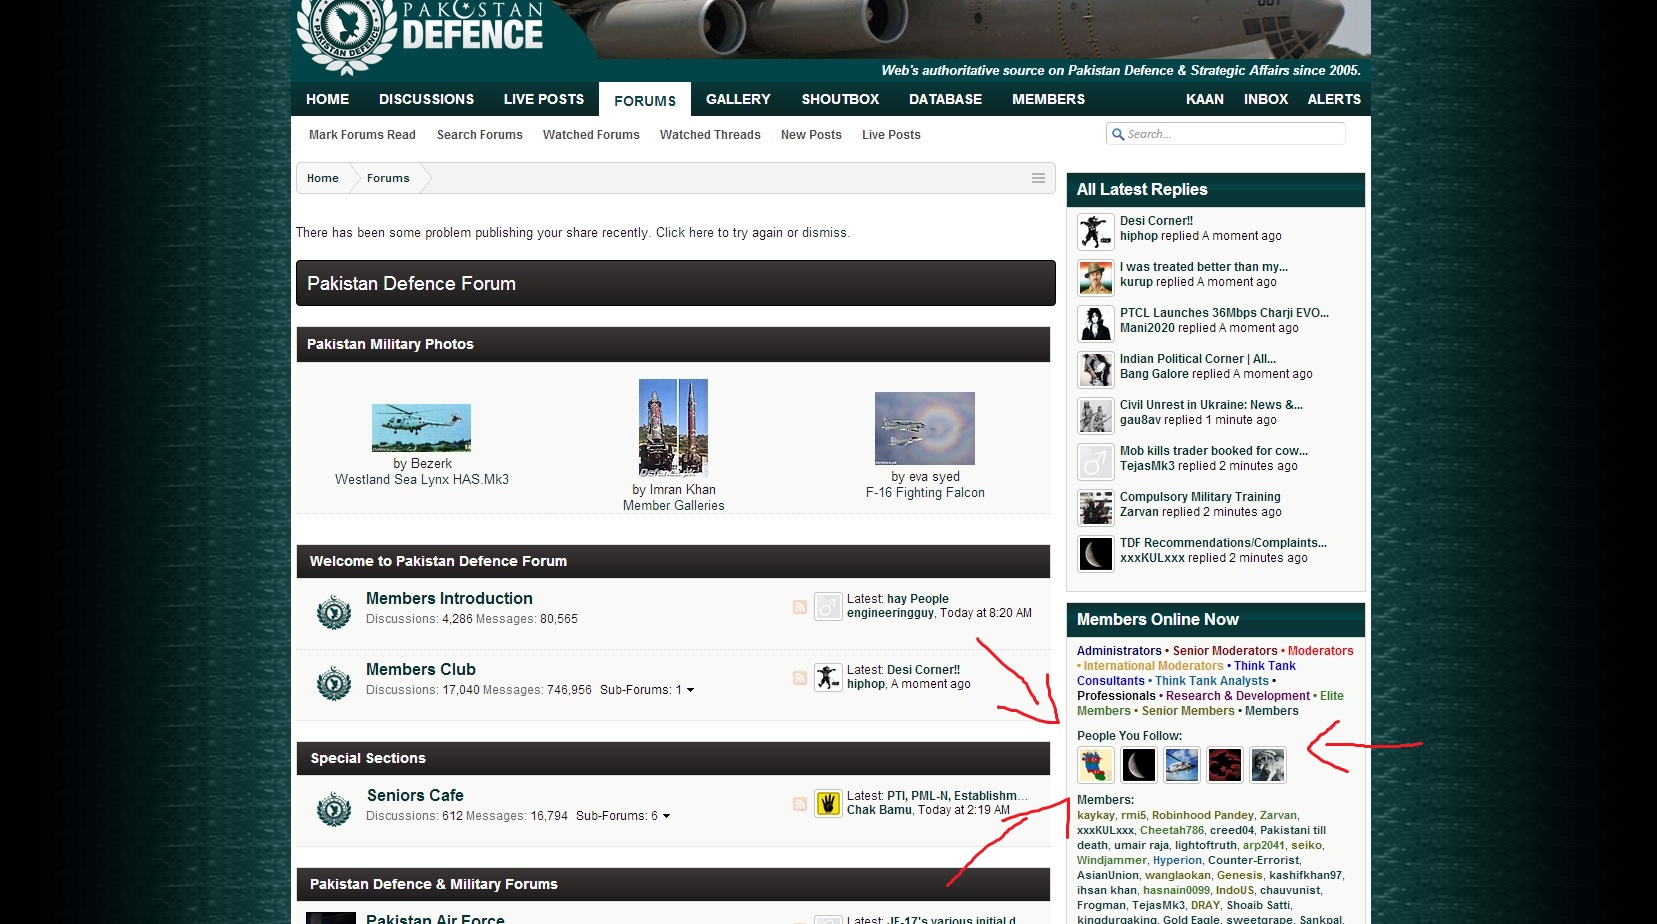Open xxxKULxxx moon avatar in Latest Replies
The image size is (1657, 924).
1096,553
